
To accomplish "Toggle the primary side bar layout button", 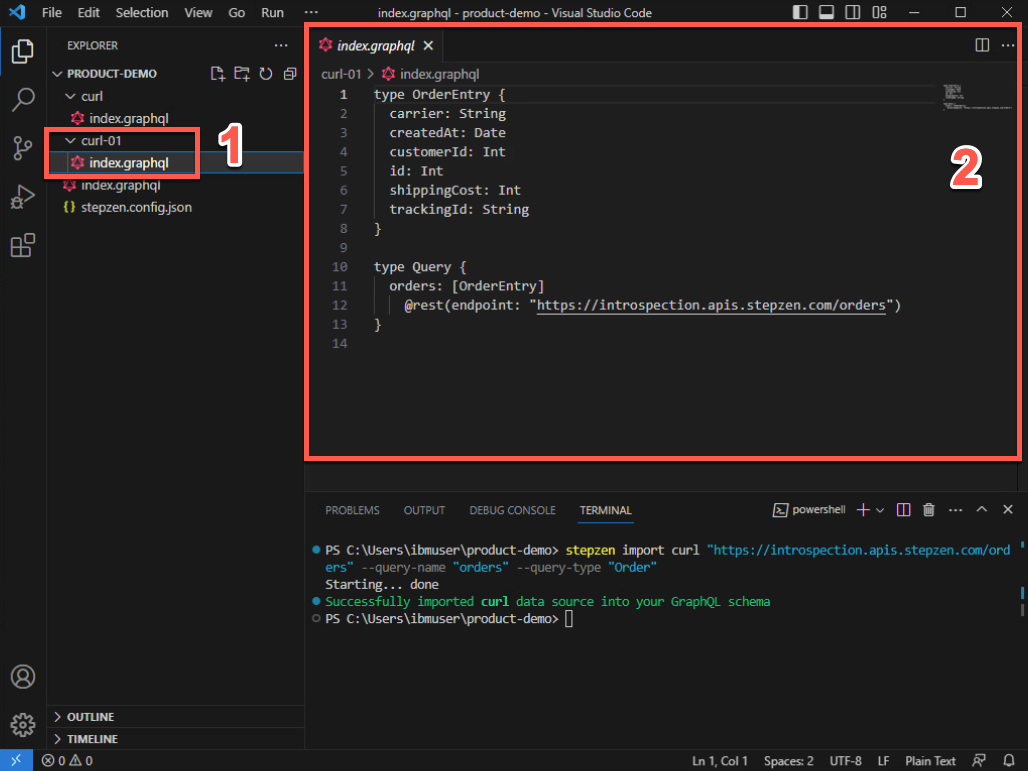I will point(800,13).
